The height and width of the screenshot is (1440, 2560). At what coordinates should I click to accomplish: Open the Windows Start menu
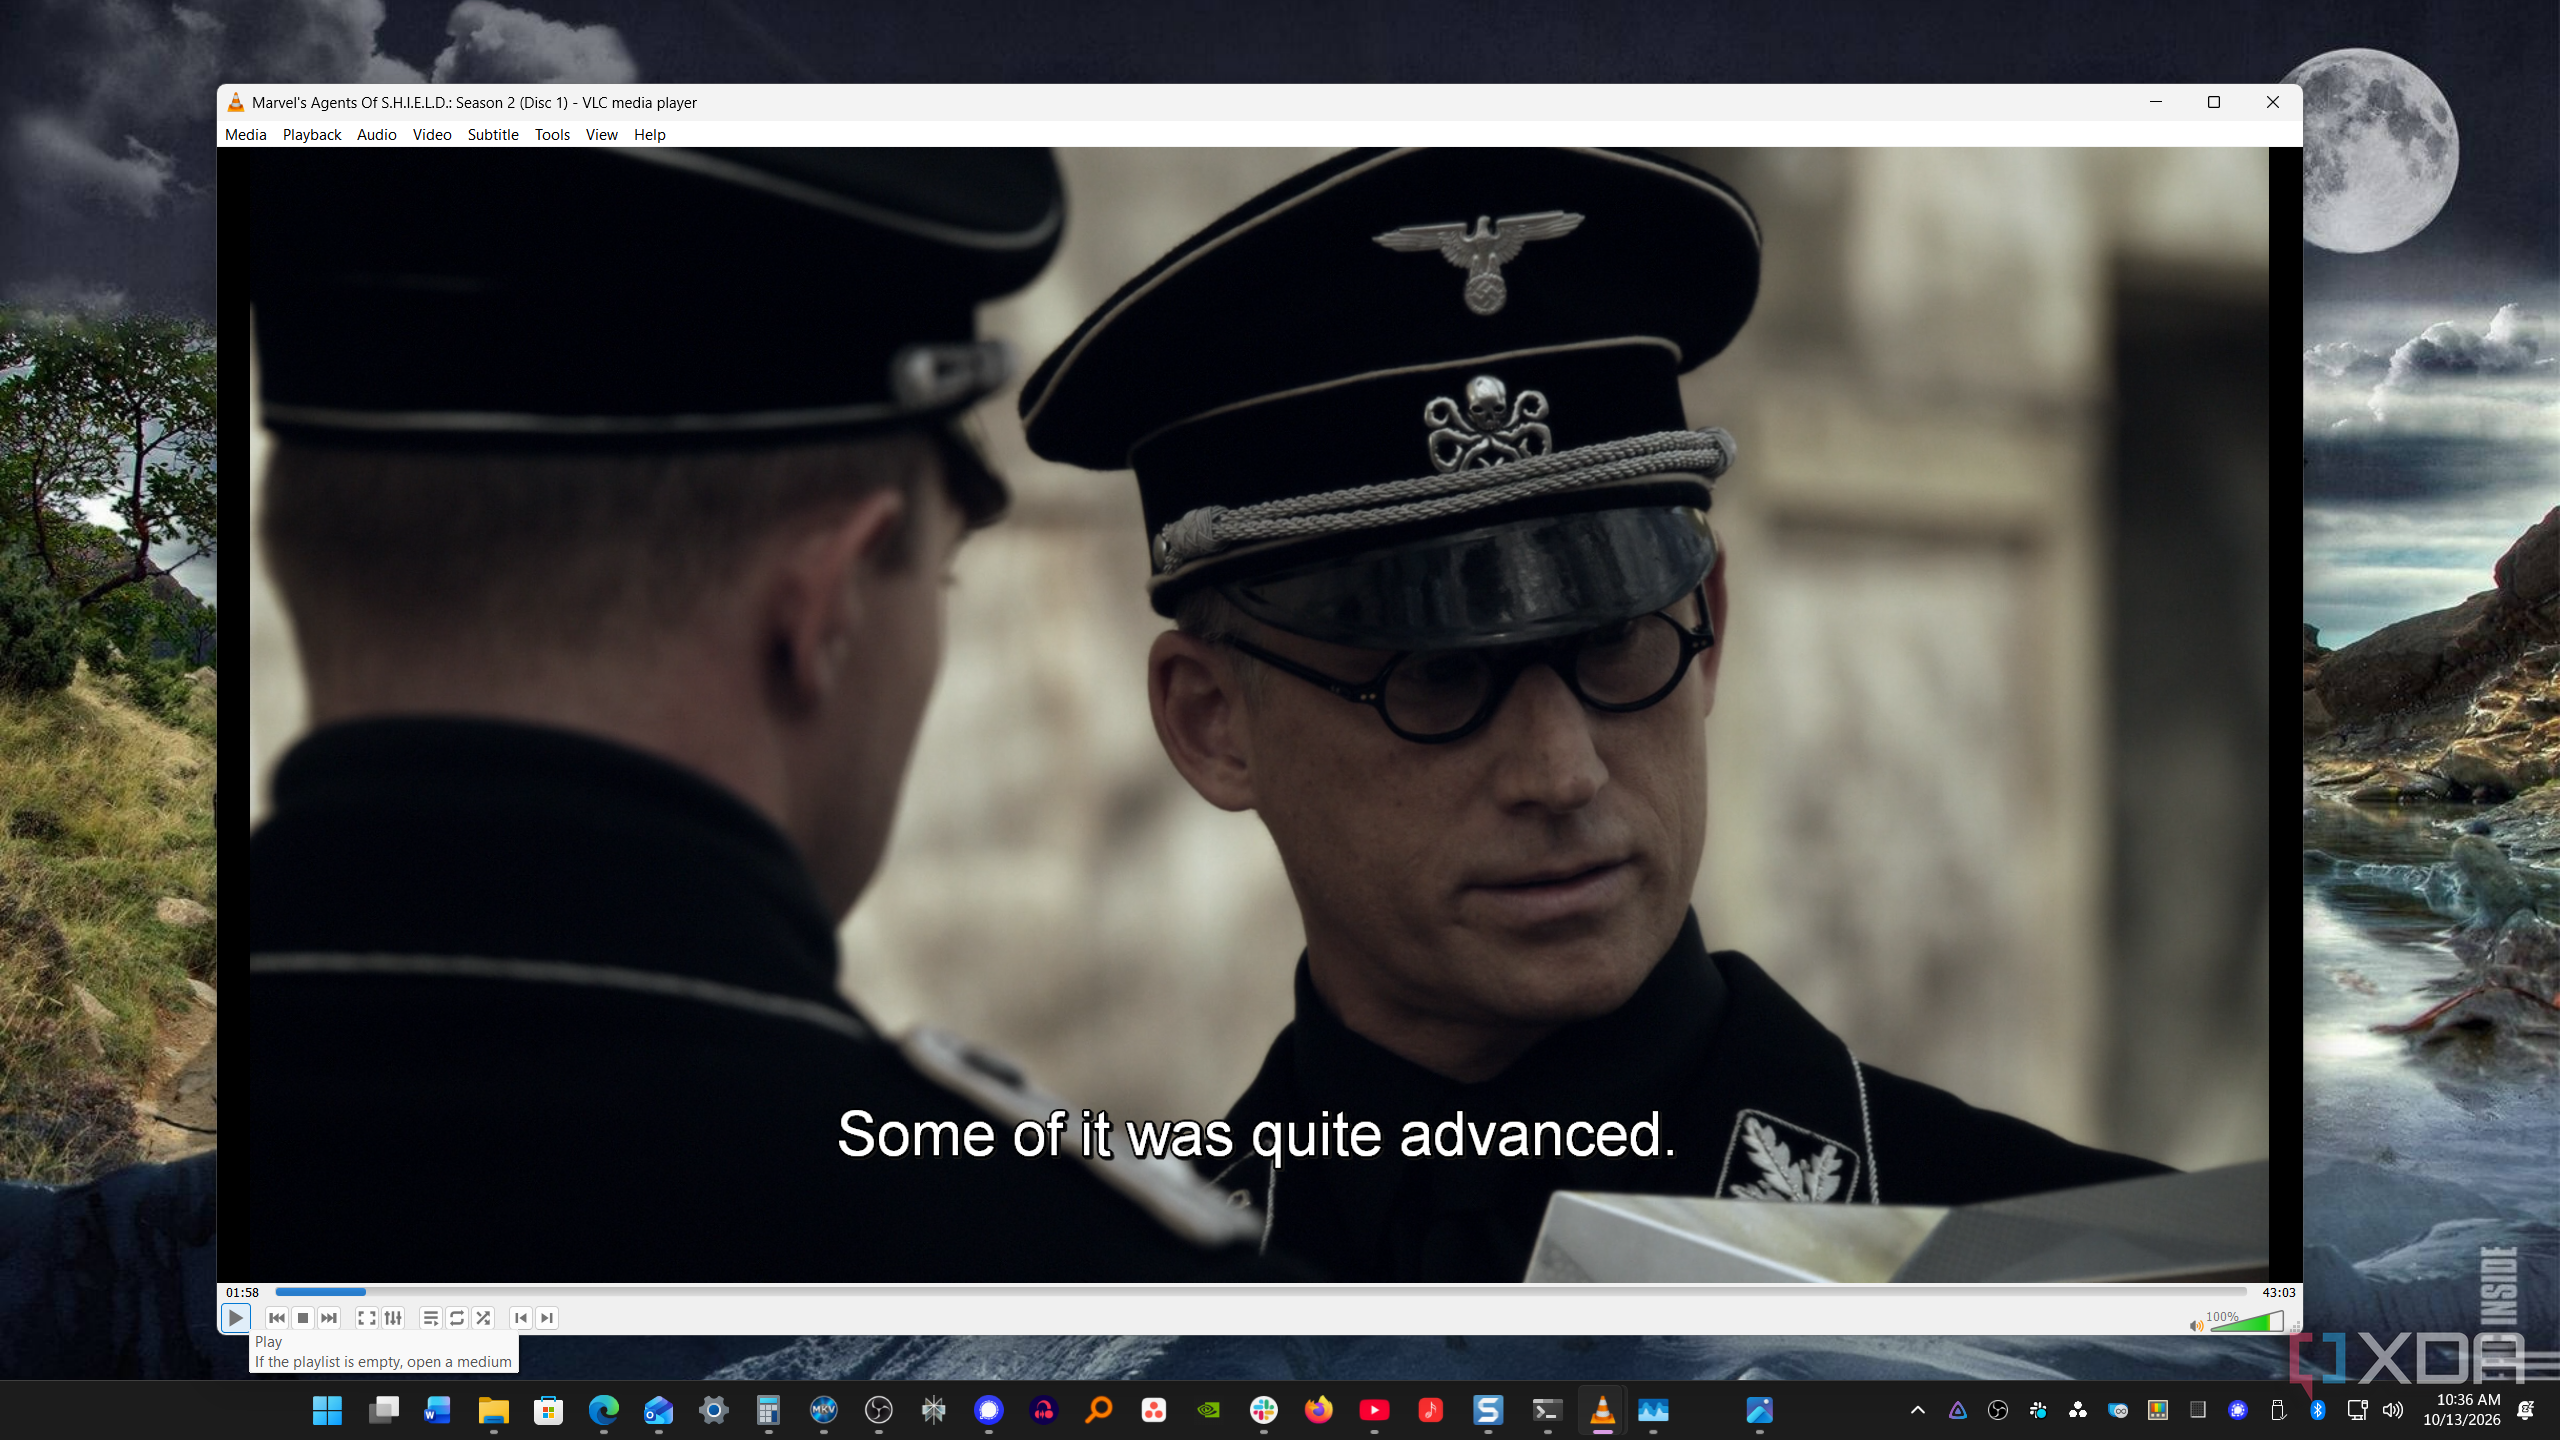click(327, 1410)
